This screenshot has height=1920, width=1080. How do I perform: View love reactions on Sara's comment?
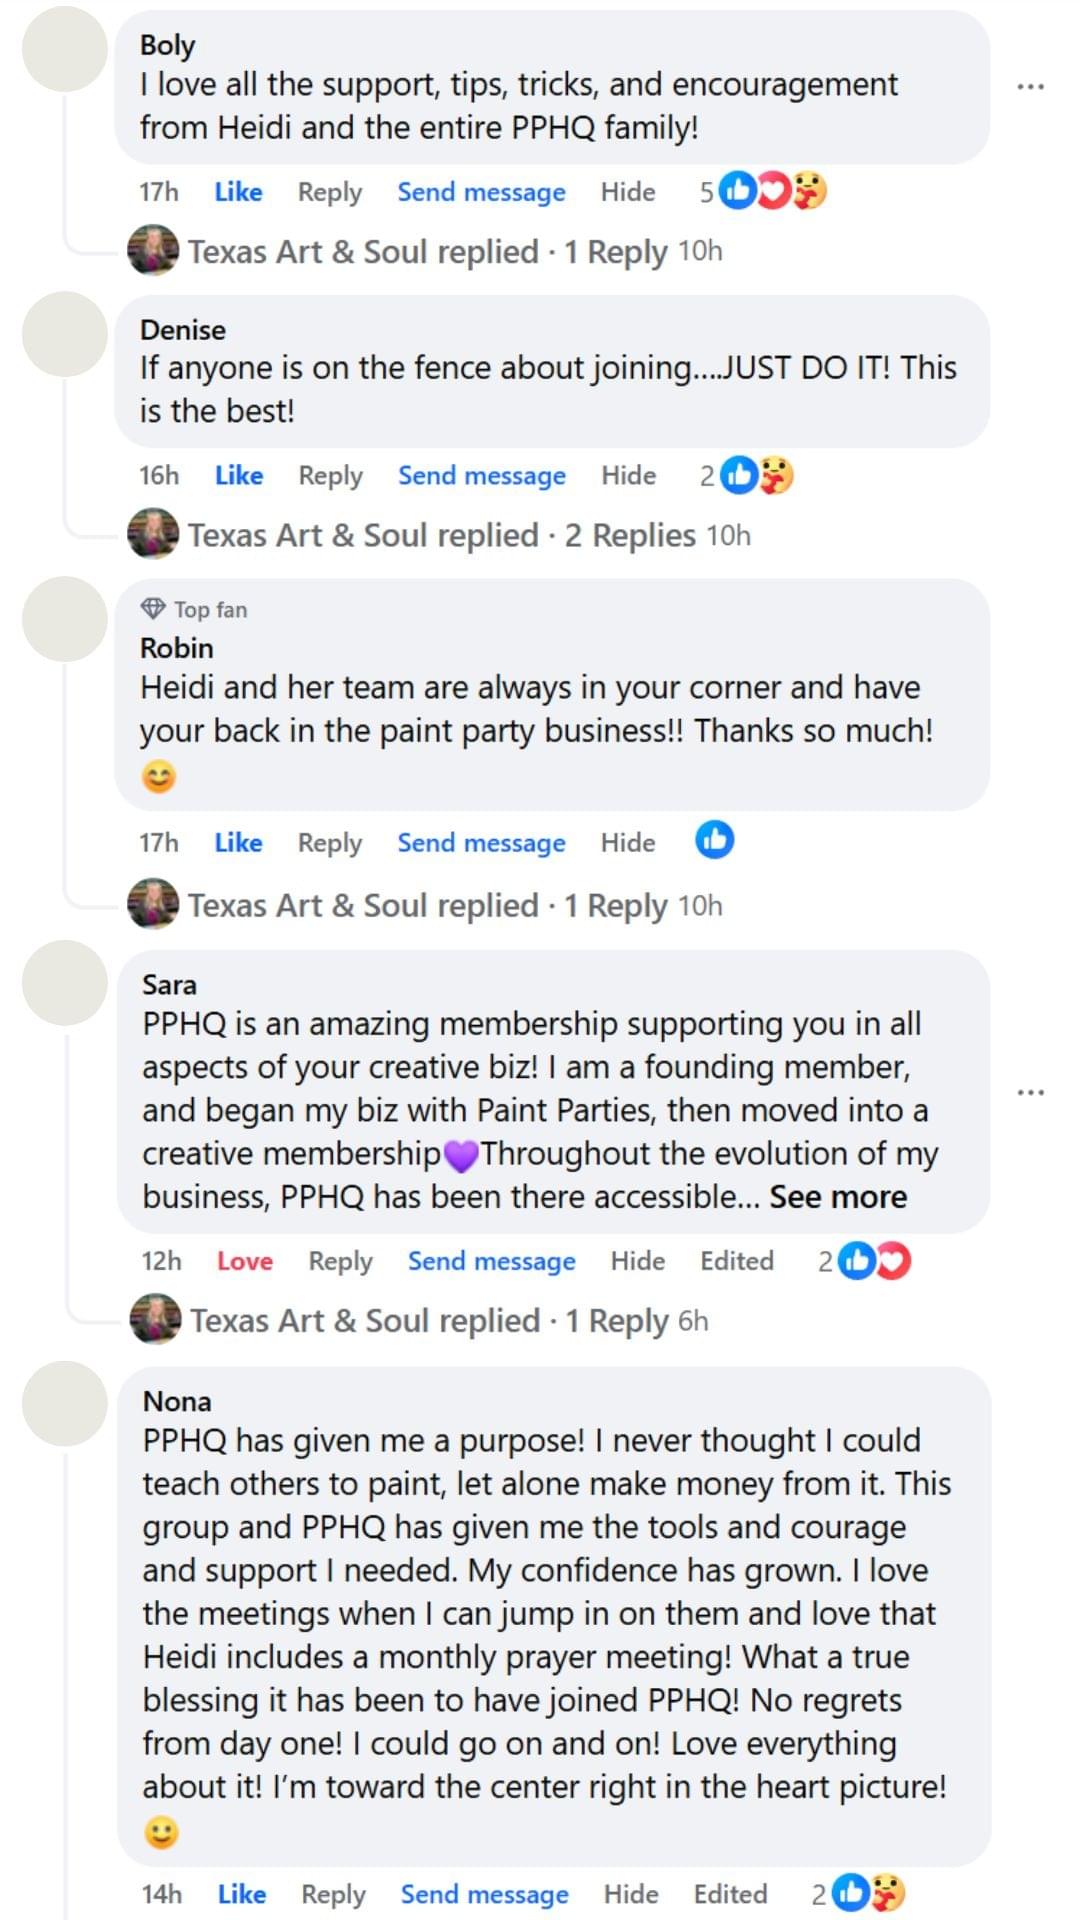874,1260
